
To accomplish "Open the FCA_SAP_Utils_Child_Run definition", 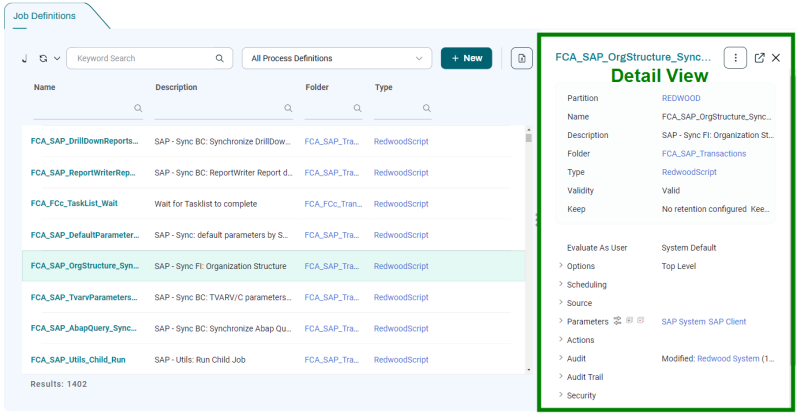I will [78, 359].
